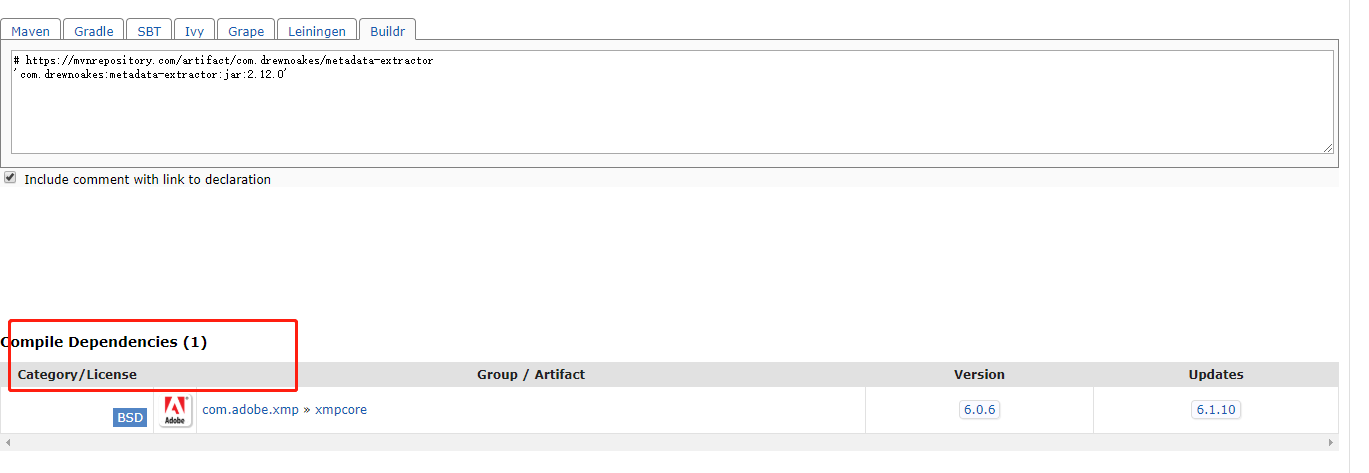The height and width of the screenshot is (473, 1369).
Task: Click the BSD license badge
Action: click(130, 417)
